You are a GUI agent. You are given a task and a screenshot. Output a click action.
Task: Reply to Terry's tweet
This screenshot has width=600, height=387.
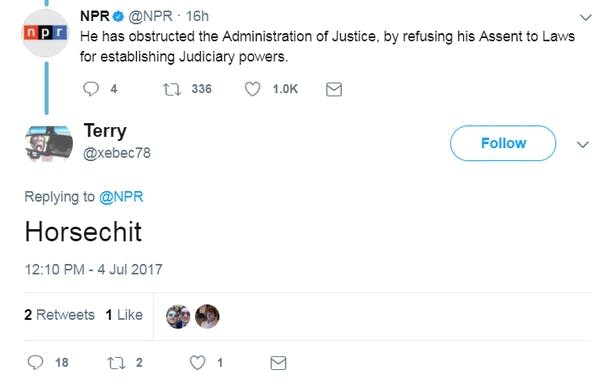[36, 362]
